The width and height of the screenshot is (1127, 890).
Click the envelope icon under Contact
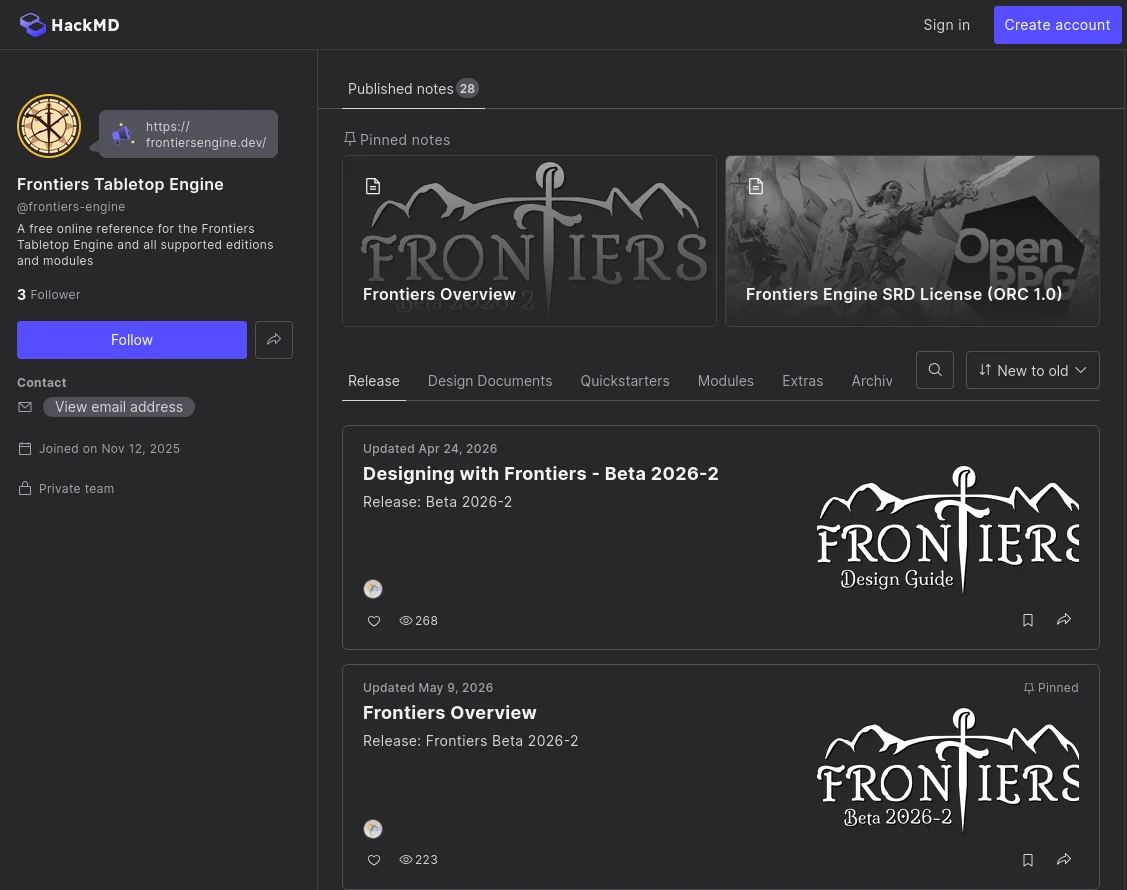(25, 407)
